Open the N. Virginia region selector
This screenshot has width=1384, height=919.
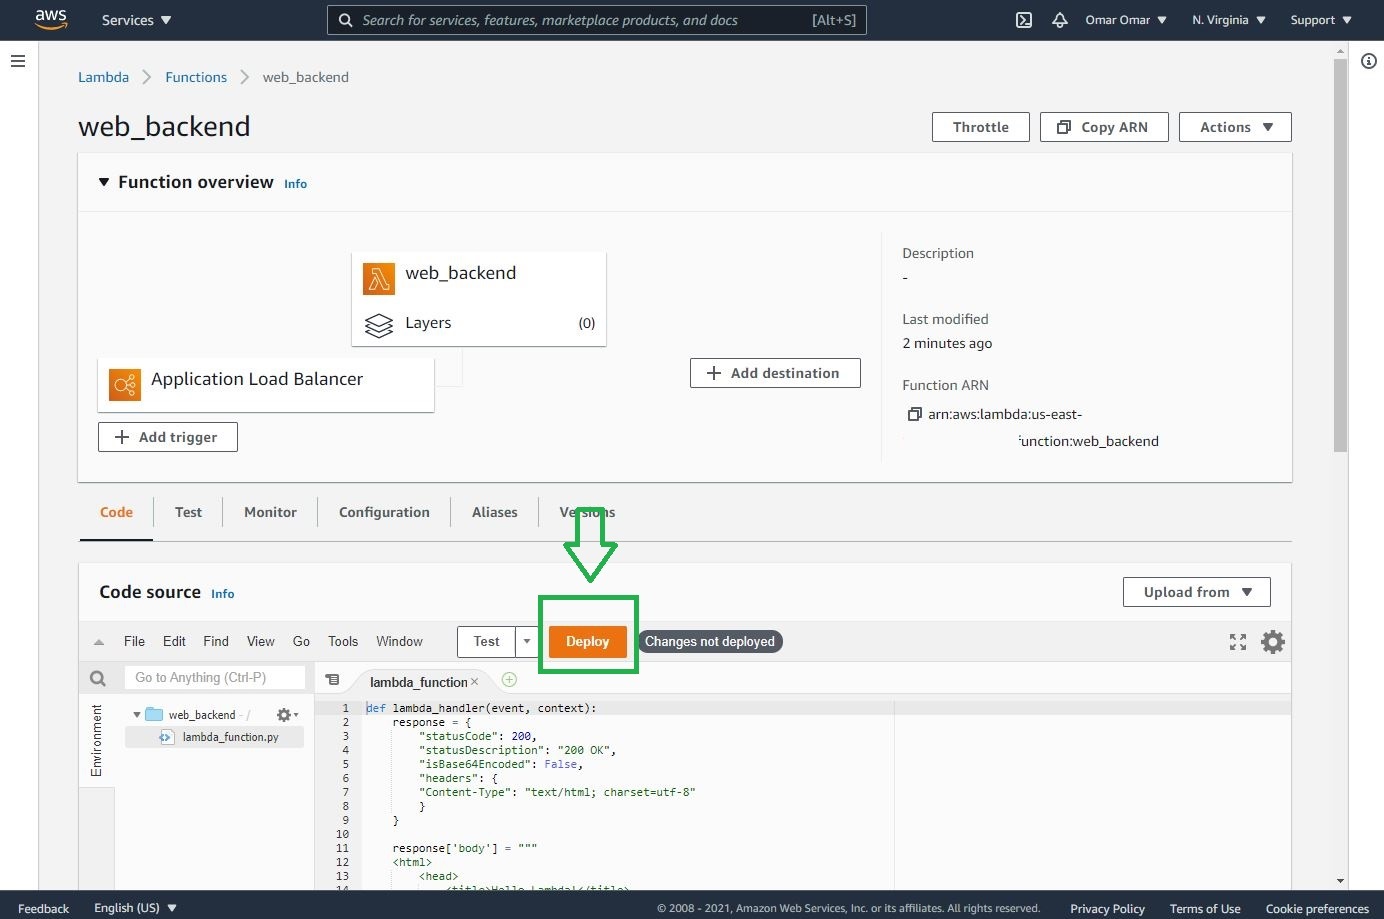pos(1229,20)
